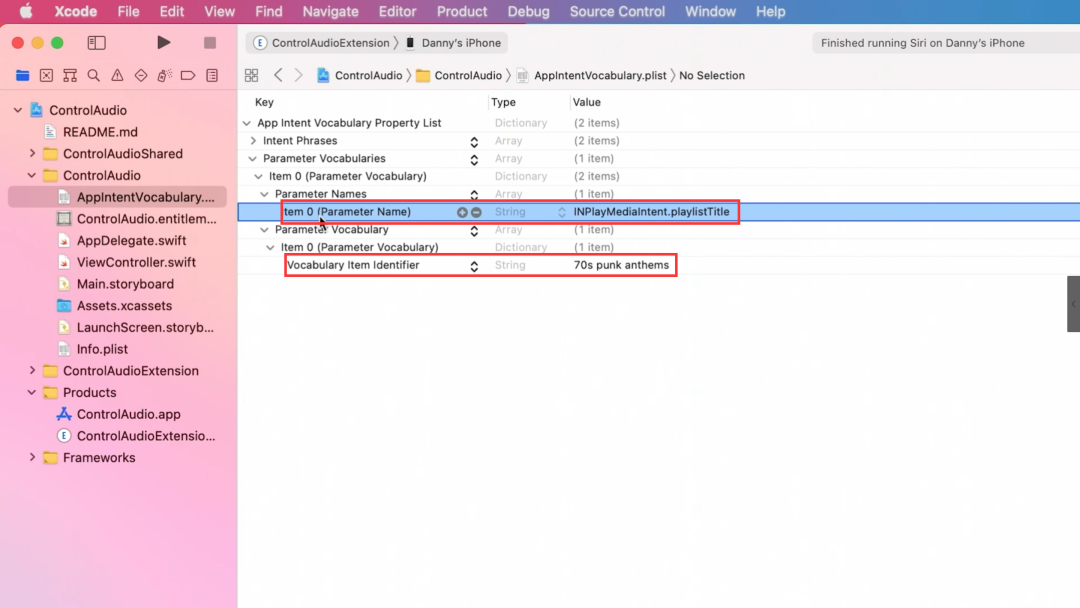The image size is (1080, 608).
Task: Open the Debug menu
Action: pos(528,11)
